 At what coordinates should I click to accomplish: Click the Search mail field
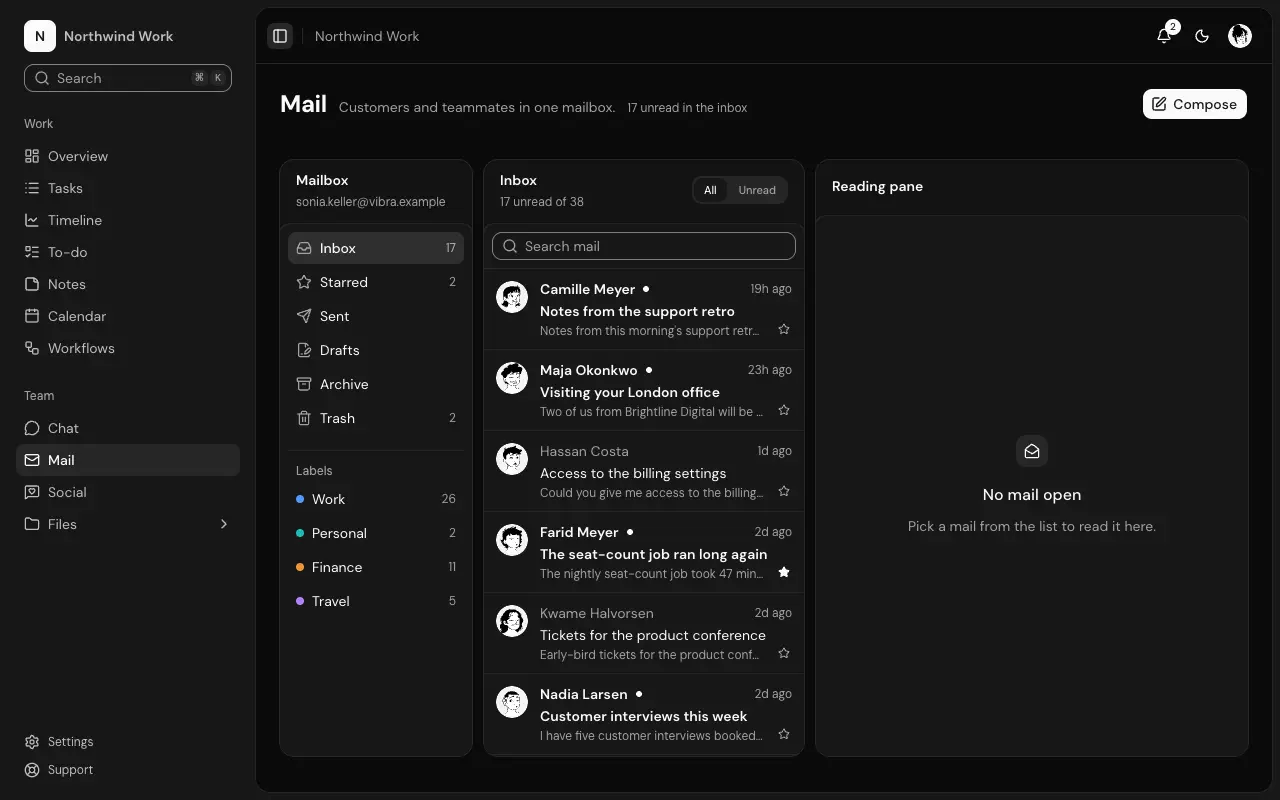644,246
